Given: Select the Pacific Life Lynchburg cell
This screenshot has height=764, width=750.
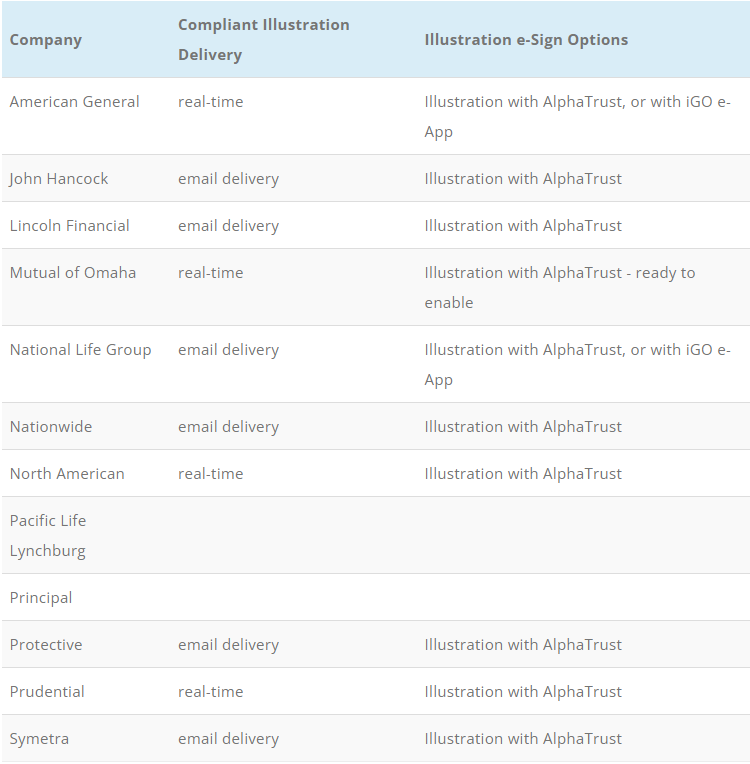Looking at the screenshot, I should (x=48, y=535).
